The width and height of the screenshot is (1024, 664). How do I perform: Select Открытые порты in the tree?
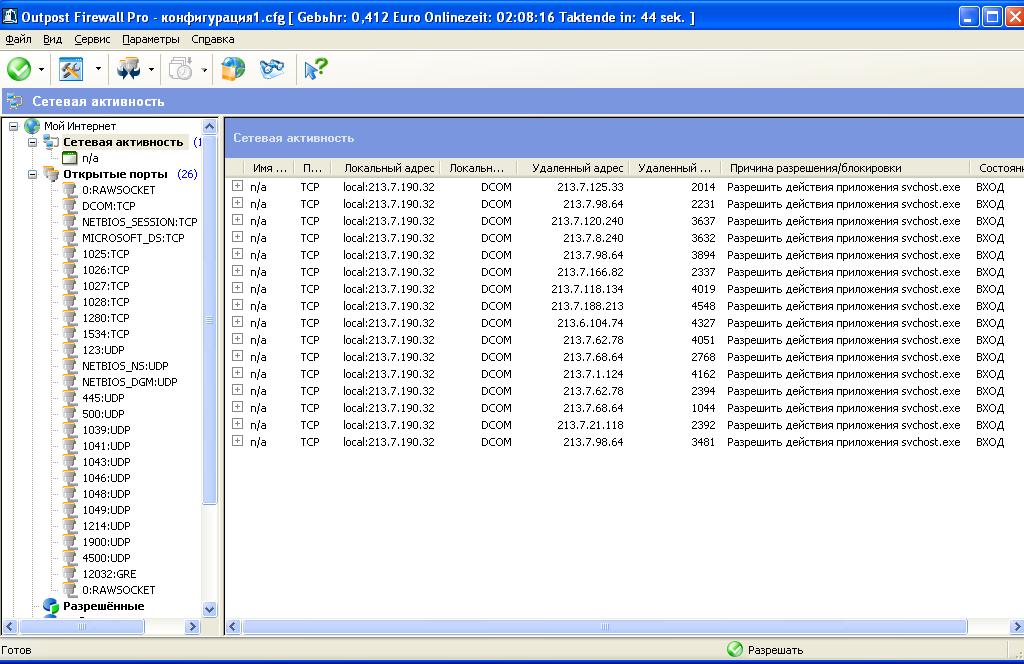coord(115,174)
